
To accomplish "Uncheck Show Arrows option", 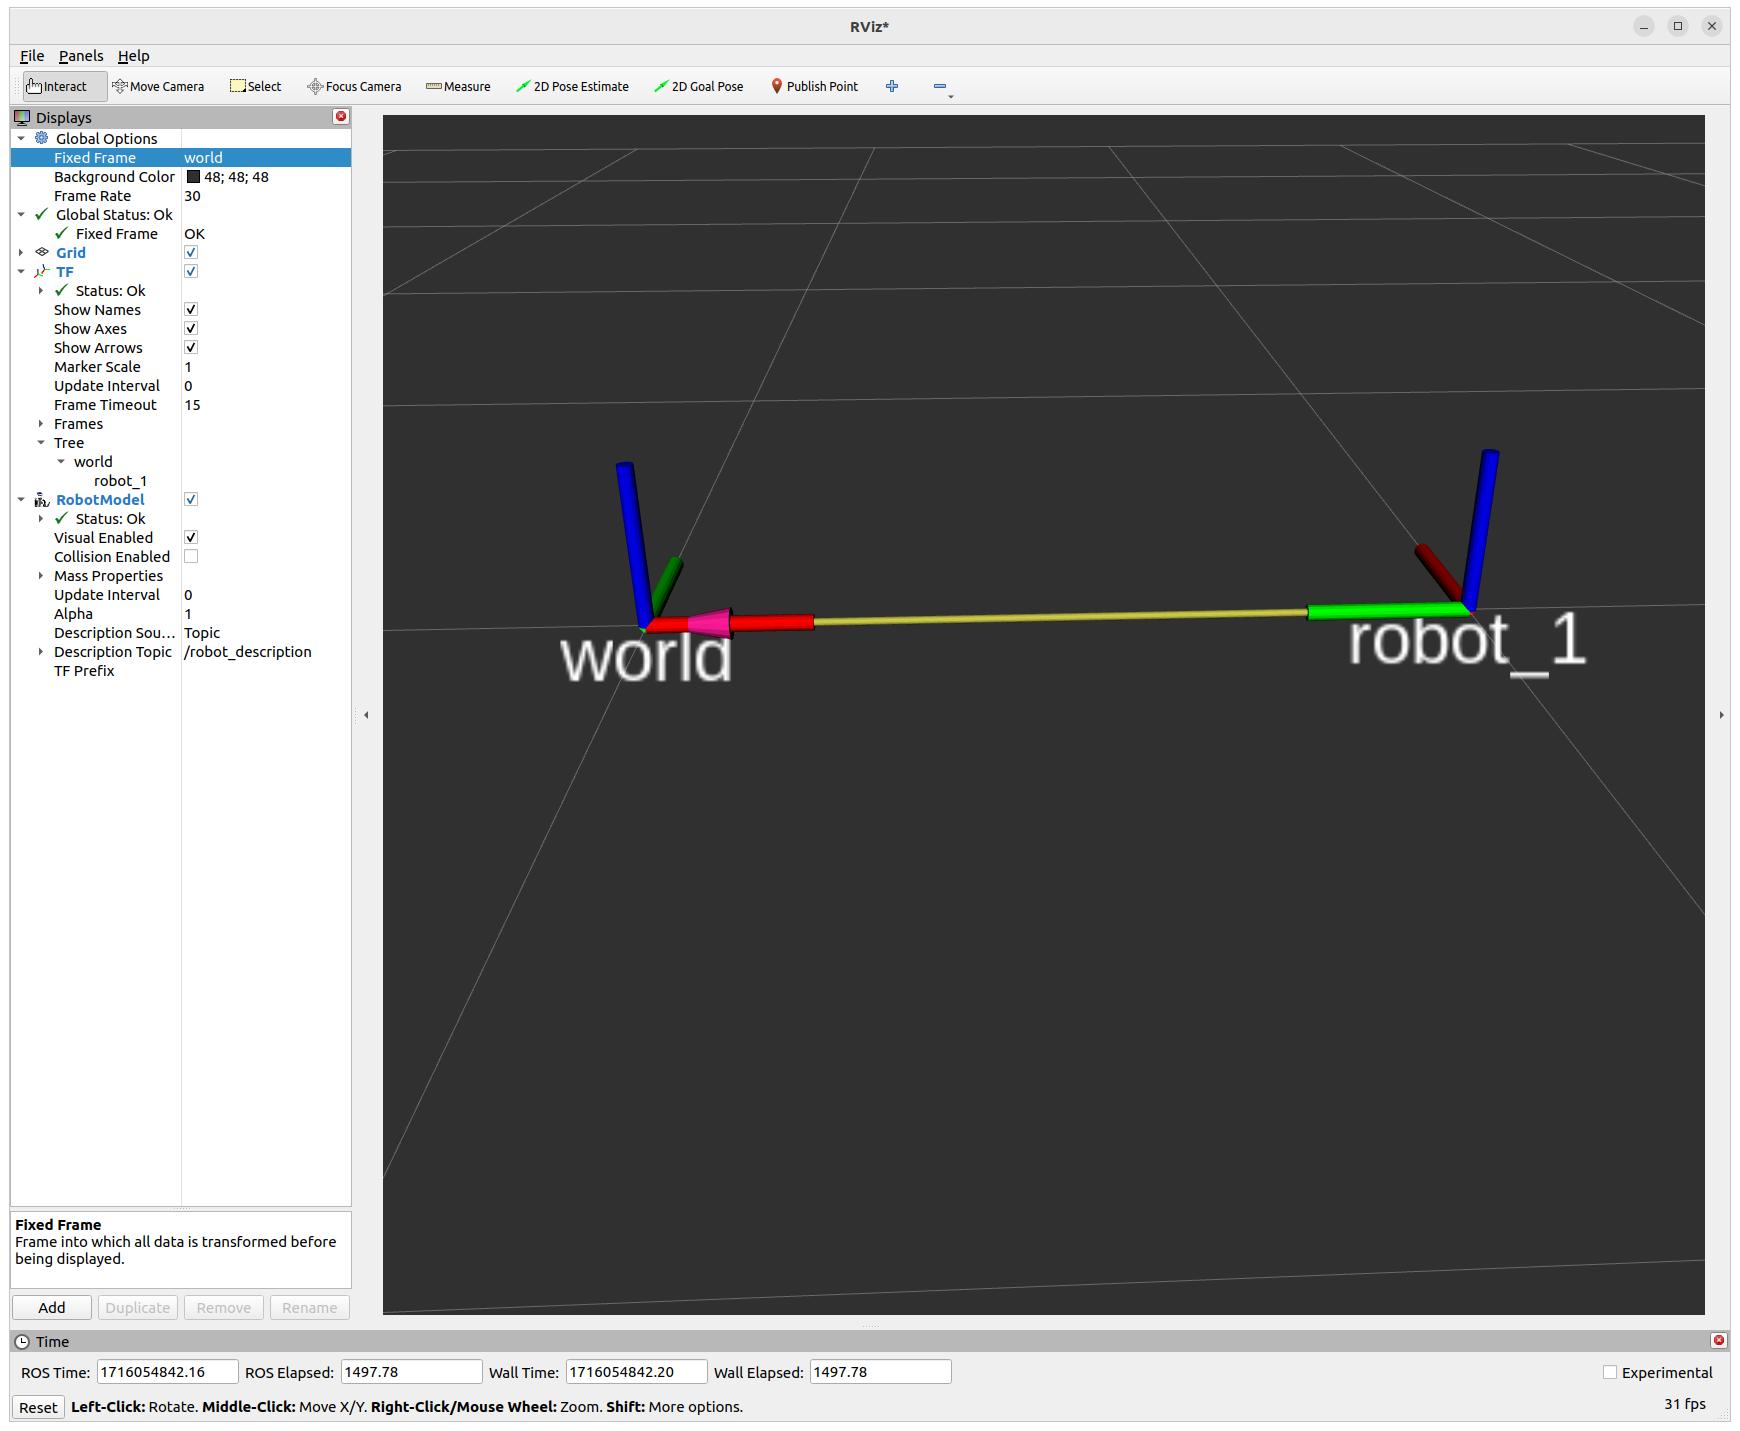I will 191,347.
